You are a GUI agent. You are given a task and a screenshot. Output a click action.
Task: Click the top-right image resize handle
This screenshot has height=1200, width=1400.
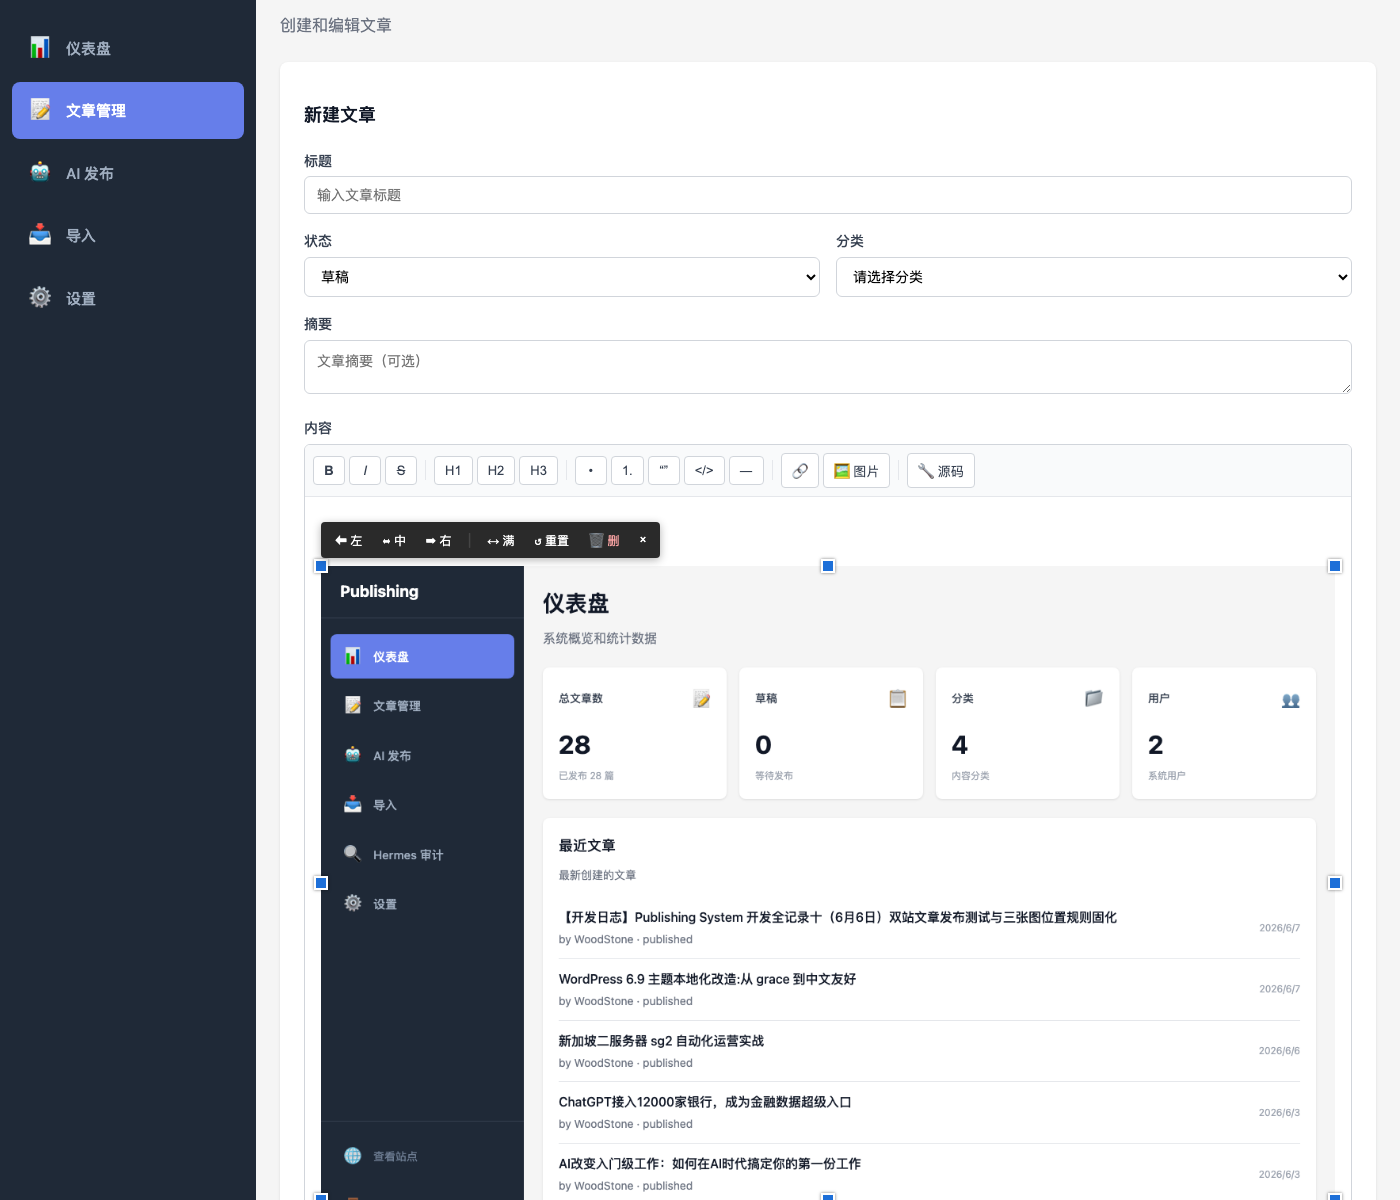[1335, 566]
